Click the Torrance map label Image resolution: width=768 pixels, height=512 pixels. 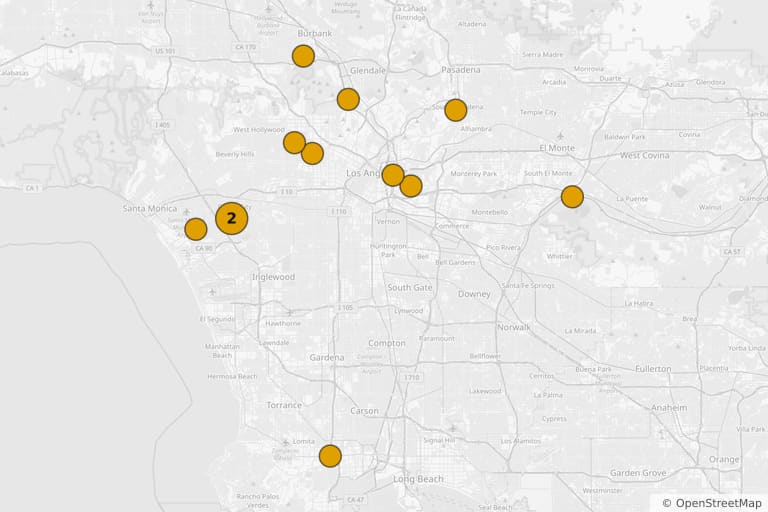[284, 405]
